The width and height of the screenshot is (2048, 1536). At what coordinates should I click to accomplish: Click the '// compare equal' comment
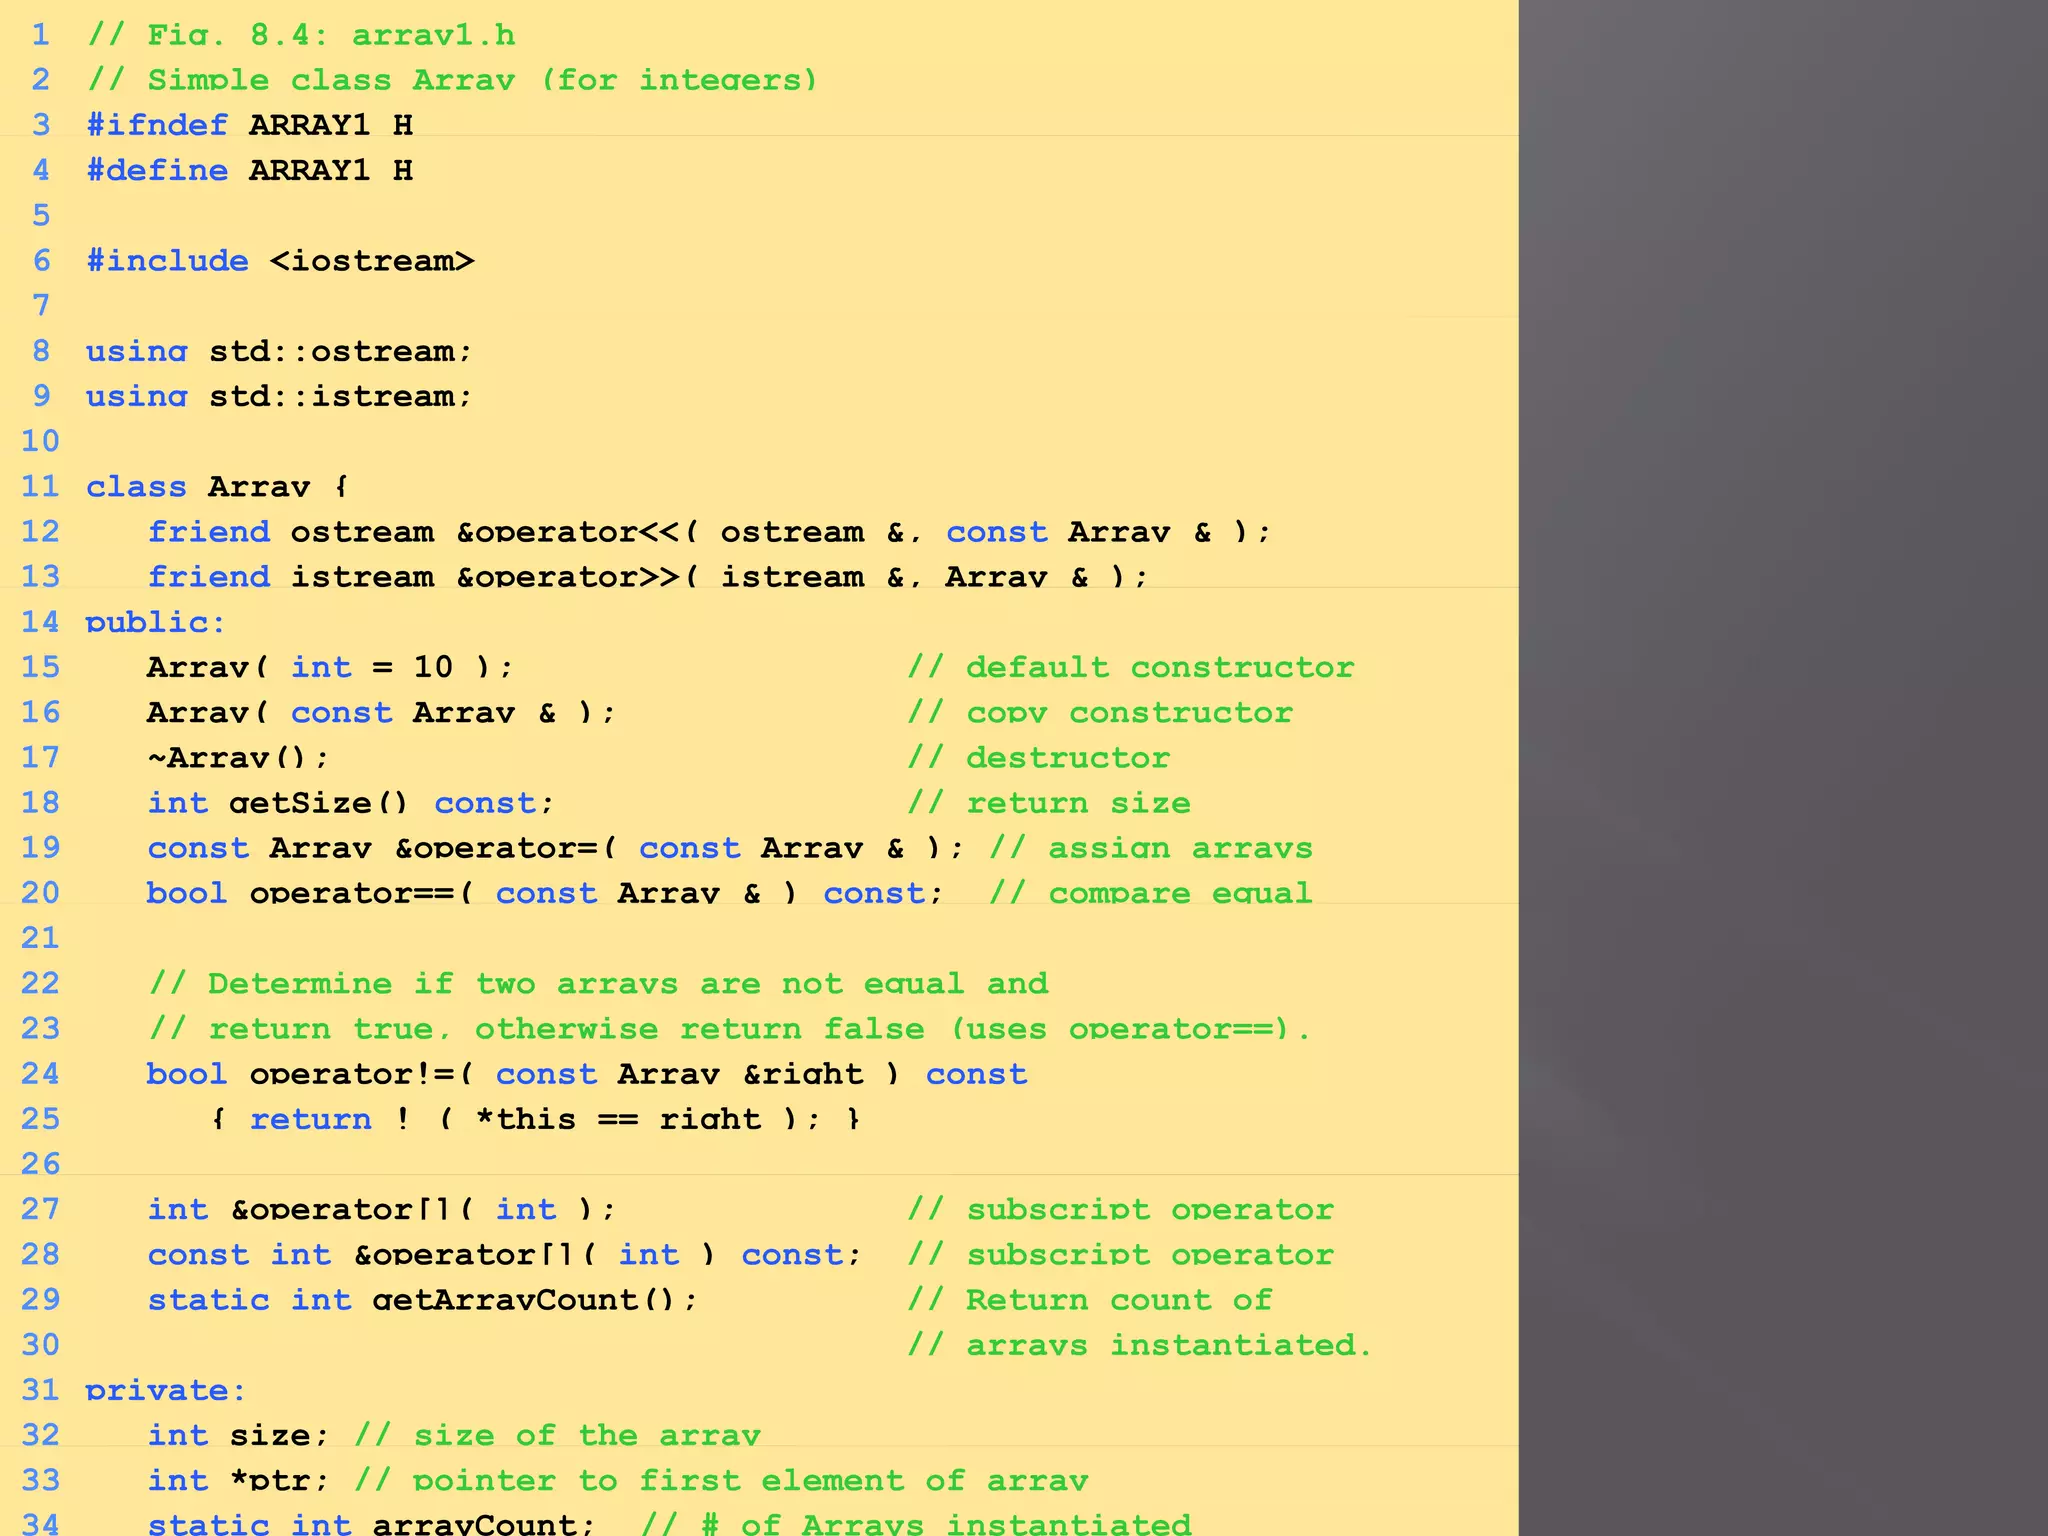click(1151, 893)
